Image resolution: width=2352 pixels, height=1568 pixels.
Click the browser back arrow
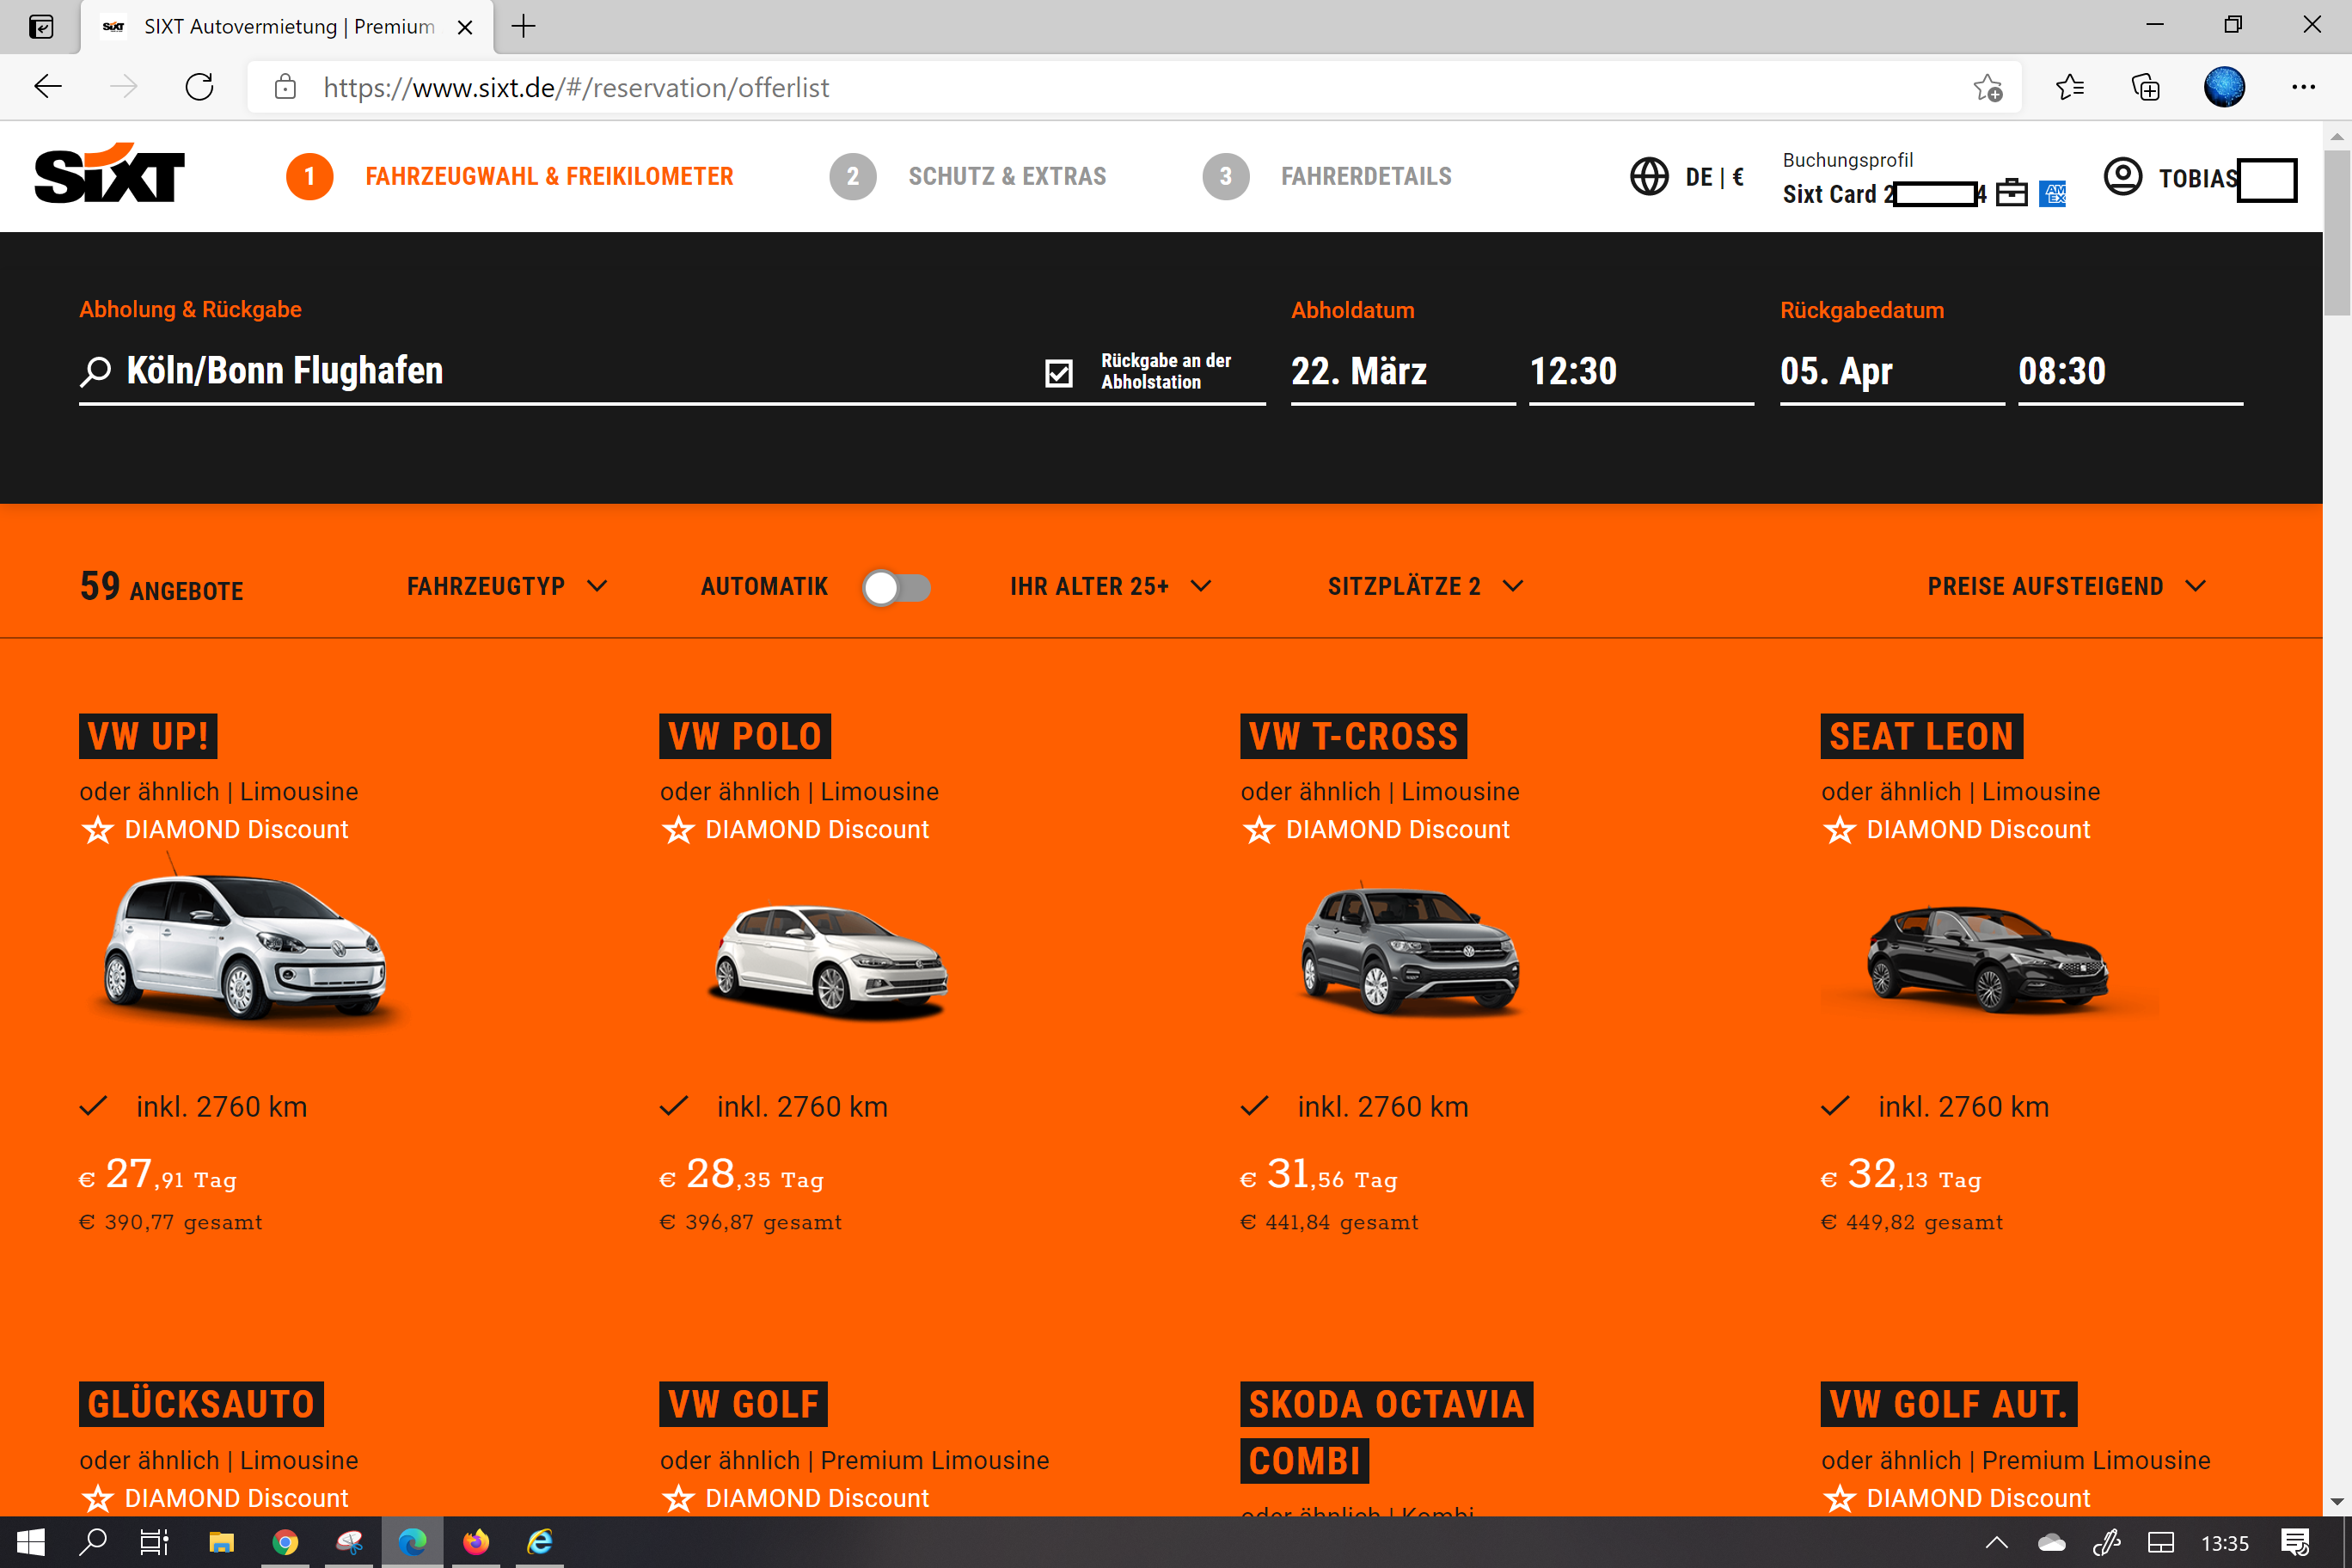[x=47, y=87]
